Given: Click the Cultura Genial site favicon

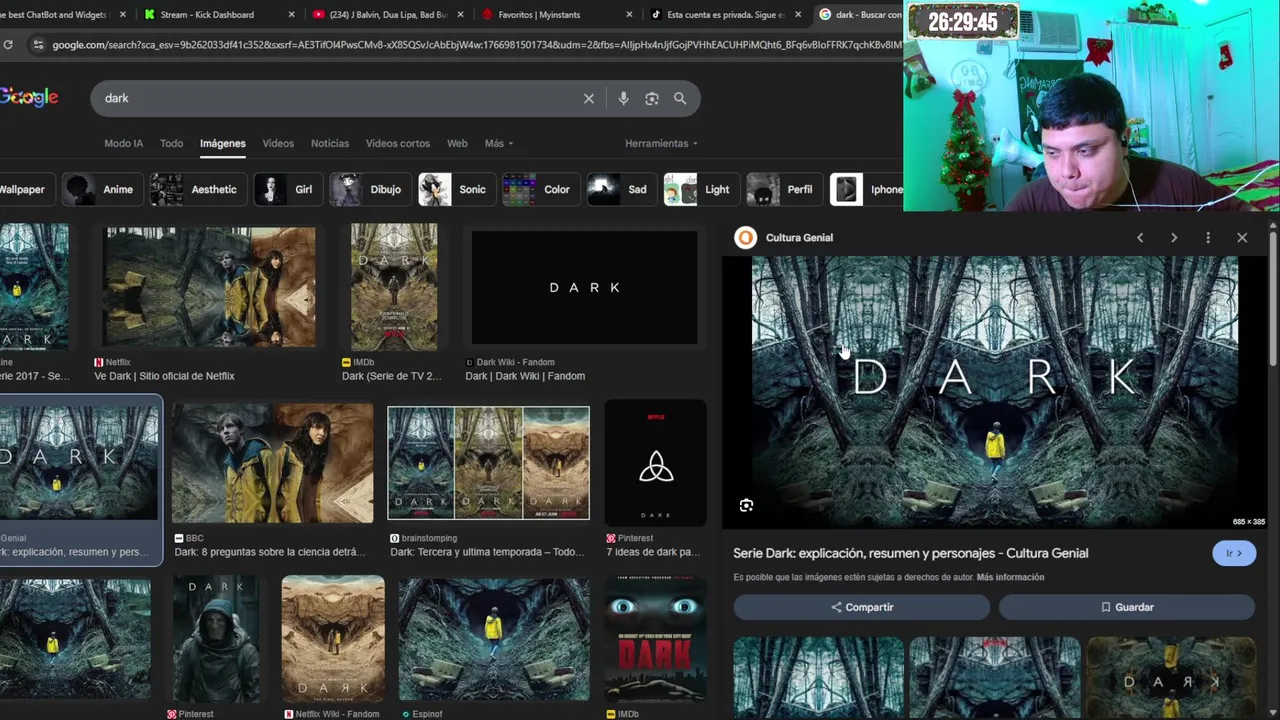Looking at the screenshot, I should [x=745, y=237].
